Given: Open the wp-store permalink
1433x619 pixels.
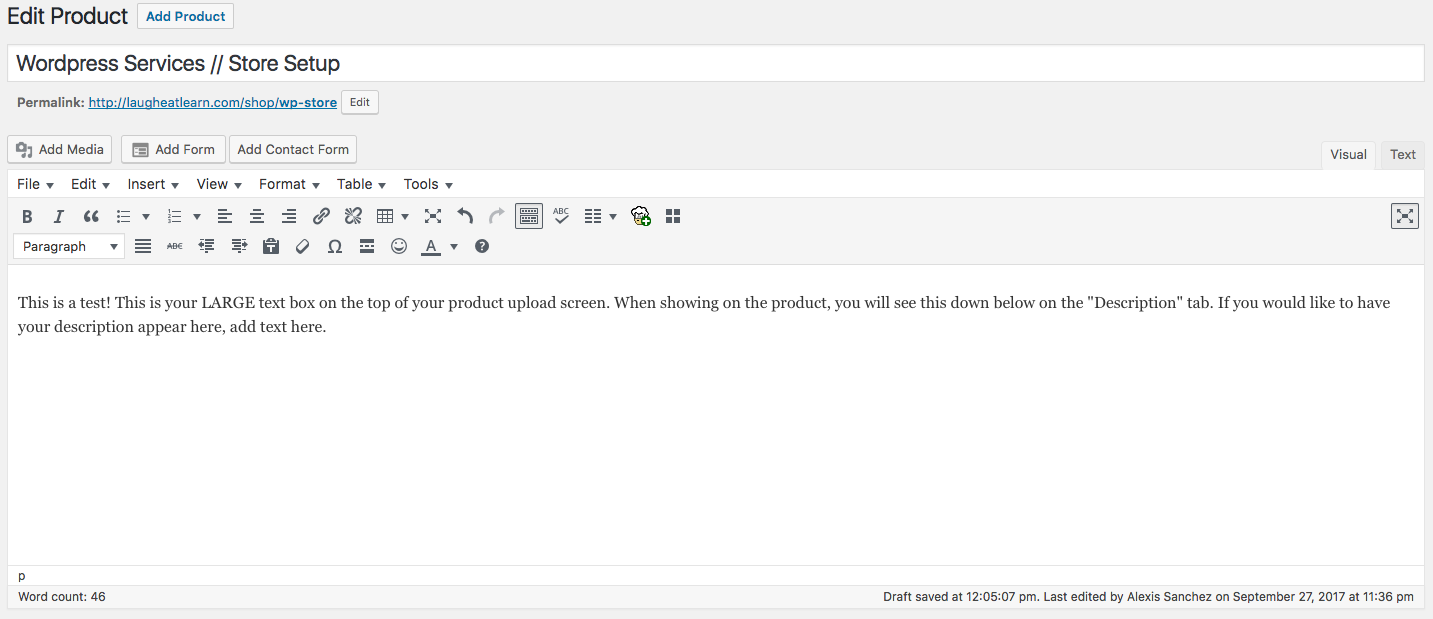Looking at the screenshot, I should (212, 102).
